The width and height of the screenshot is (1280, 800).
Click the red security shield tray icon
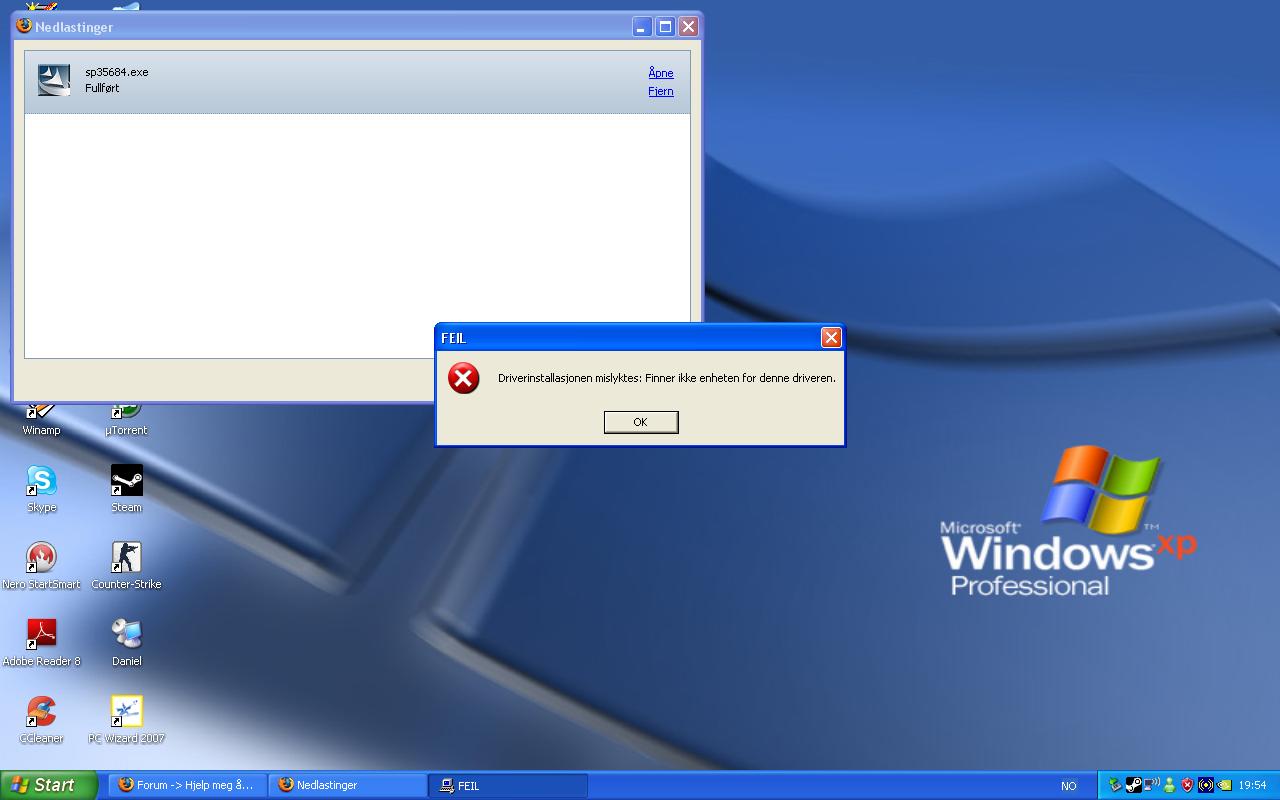click(x=1187, y=785)
